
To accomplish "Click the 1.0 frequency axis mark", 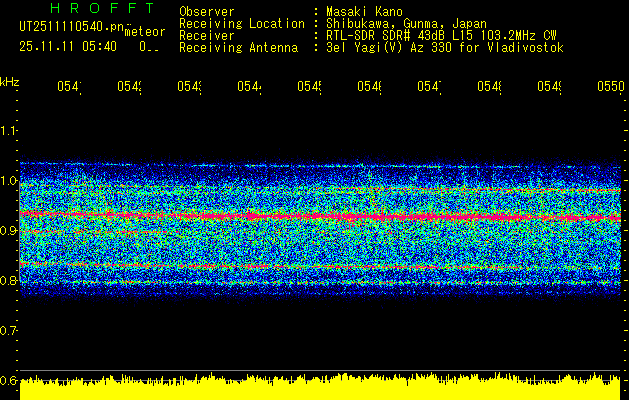I will tap(9, 181).
